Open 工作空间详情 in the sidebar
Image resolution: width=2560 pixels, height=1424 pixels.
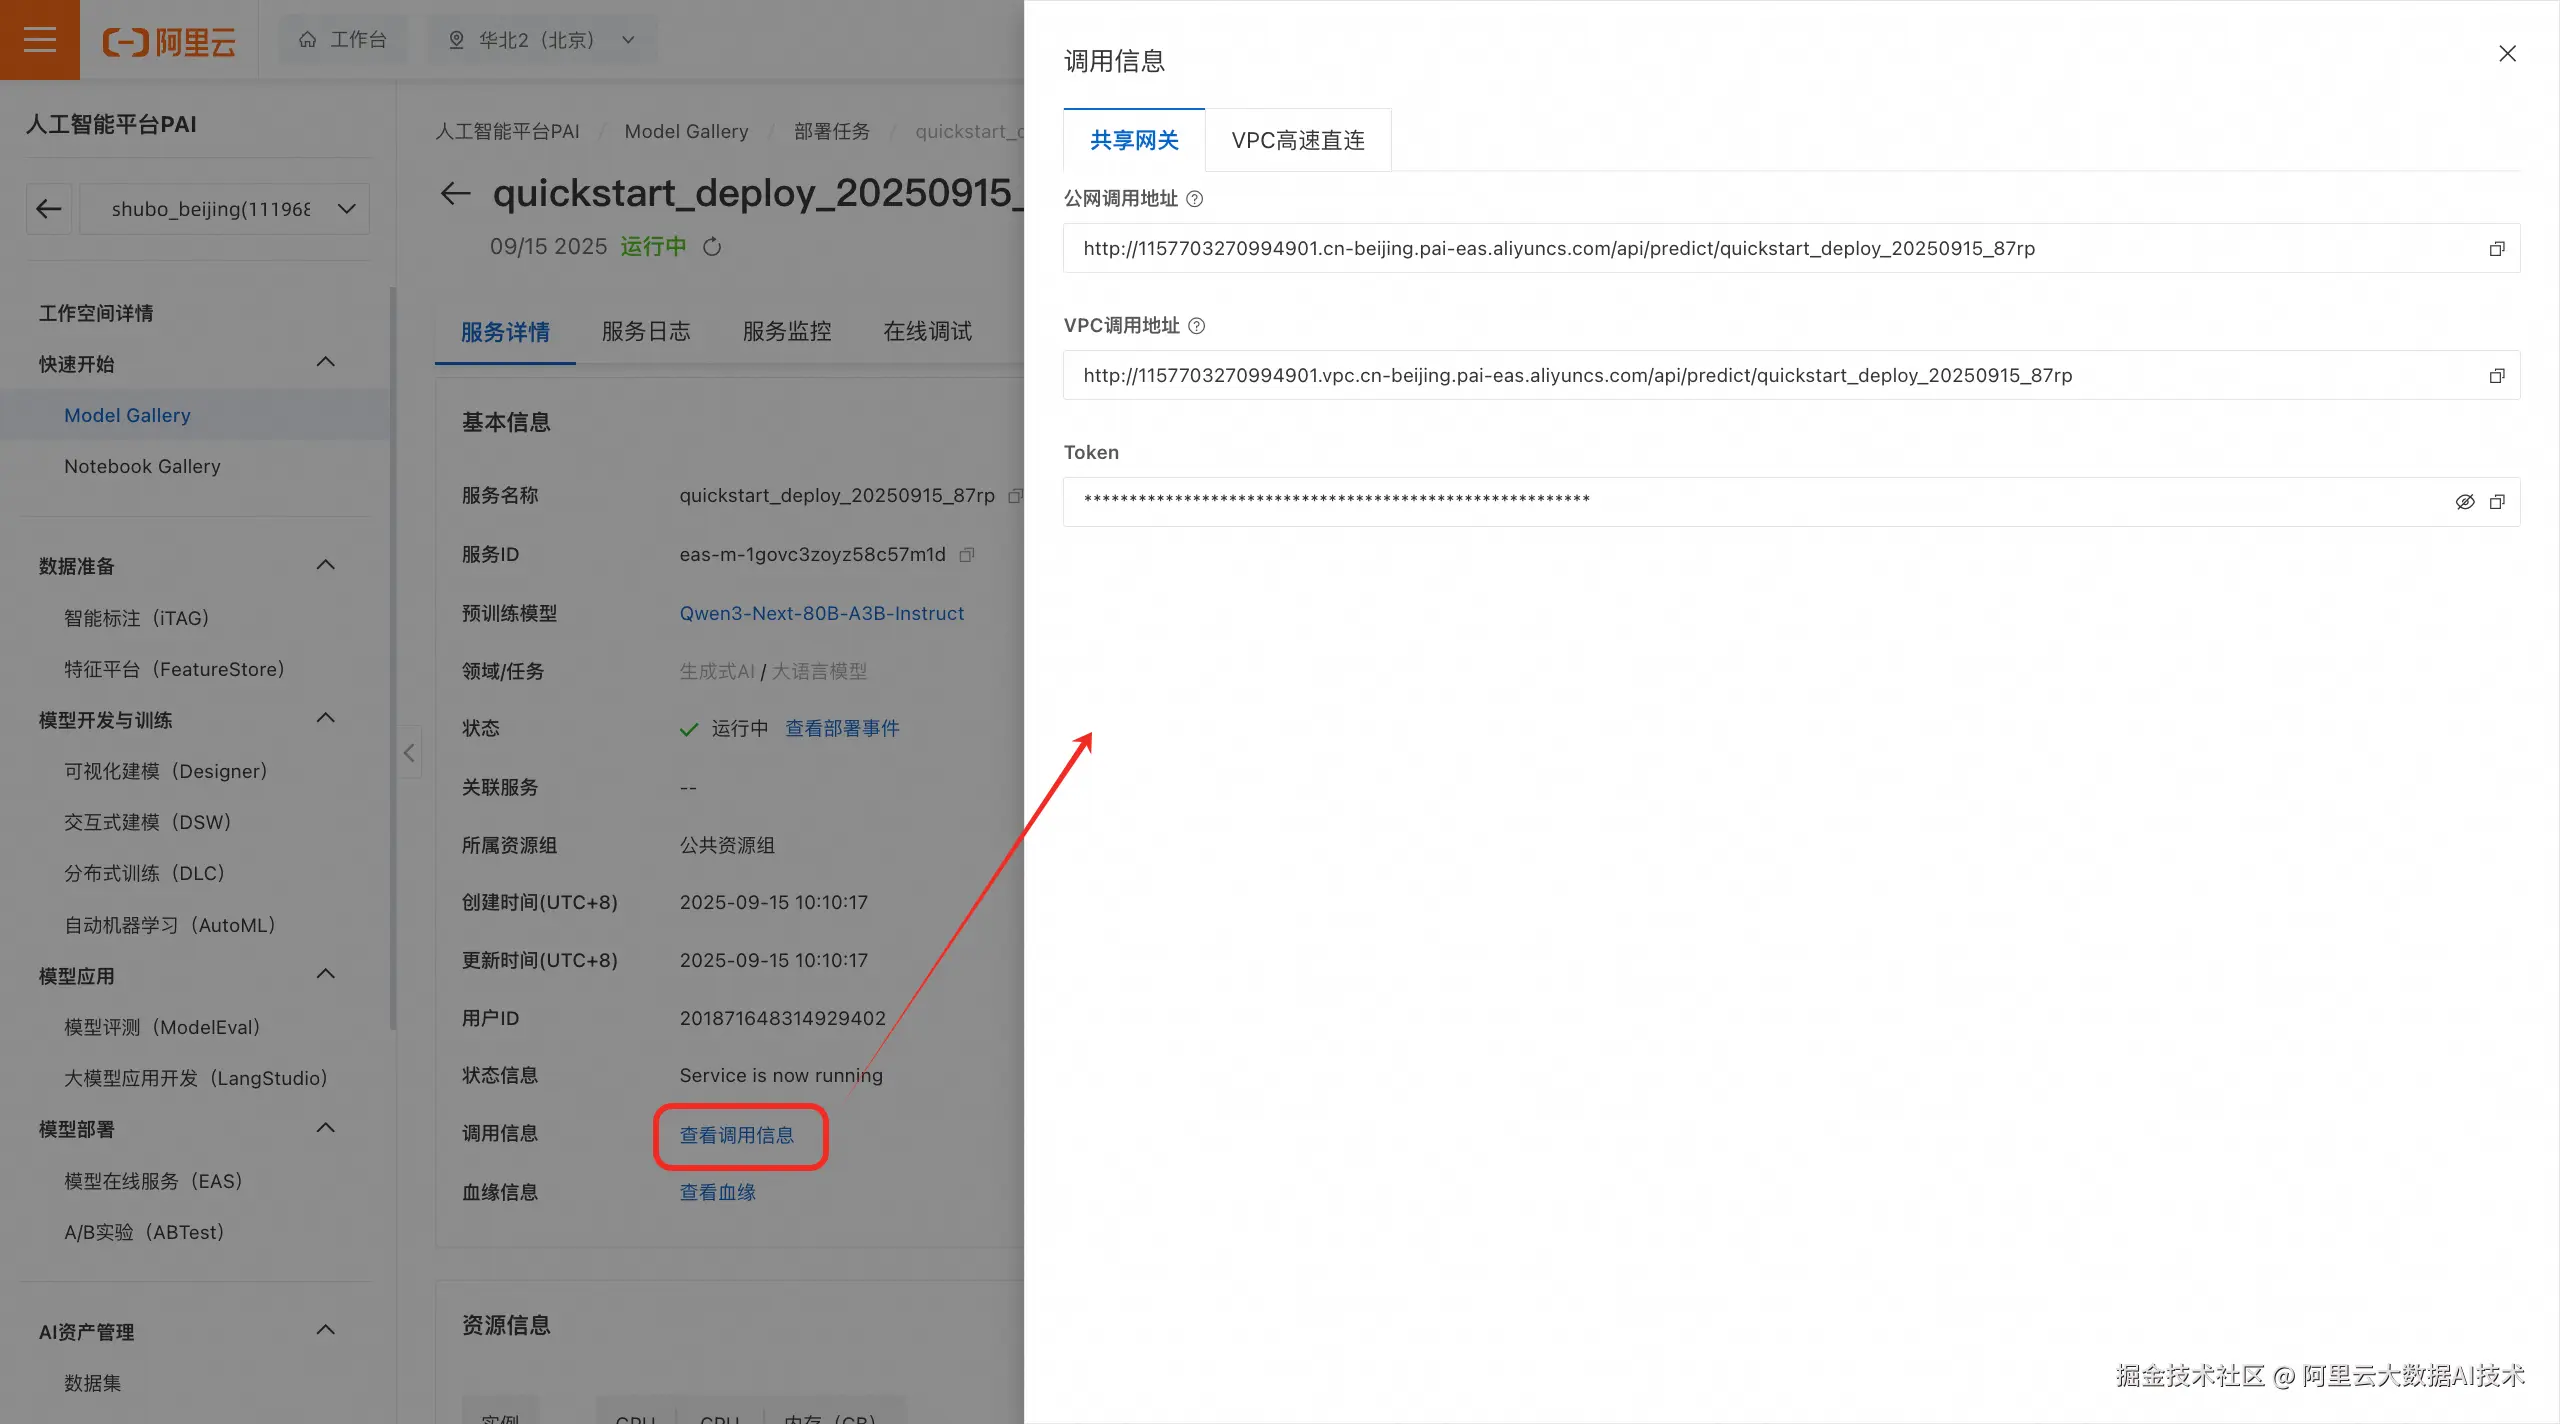click(x=96, y=313)
